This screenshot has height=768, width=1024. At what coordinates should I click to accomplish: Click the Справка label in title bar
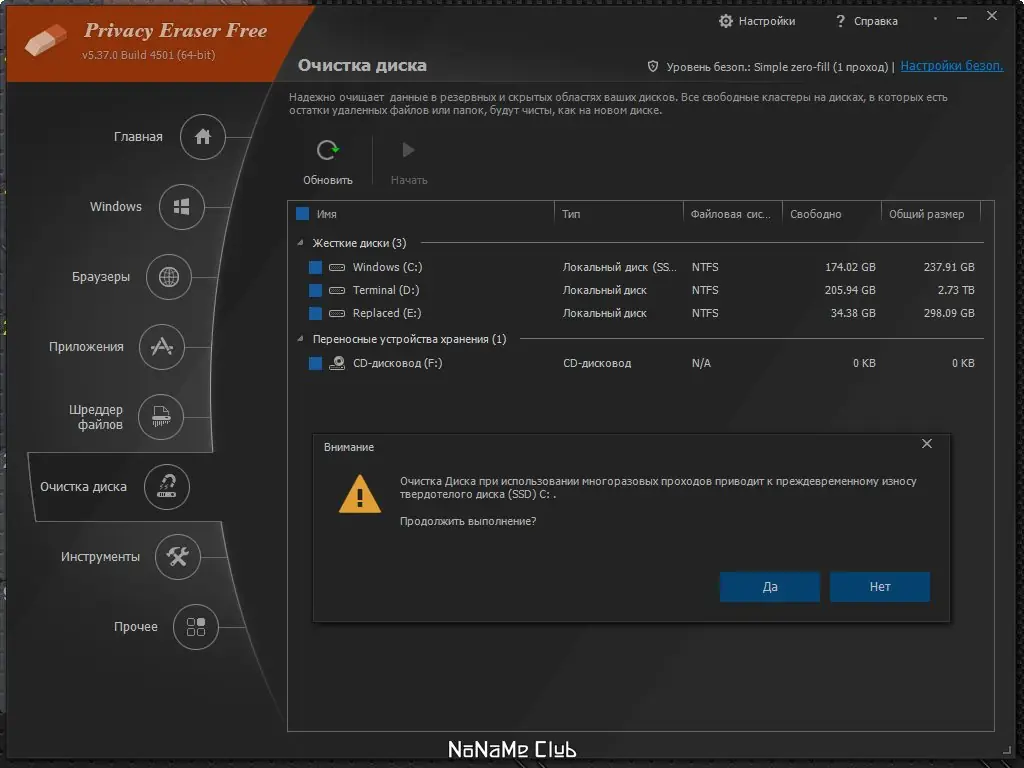coord(876,21)
